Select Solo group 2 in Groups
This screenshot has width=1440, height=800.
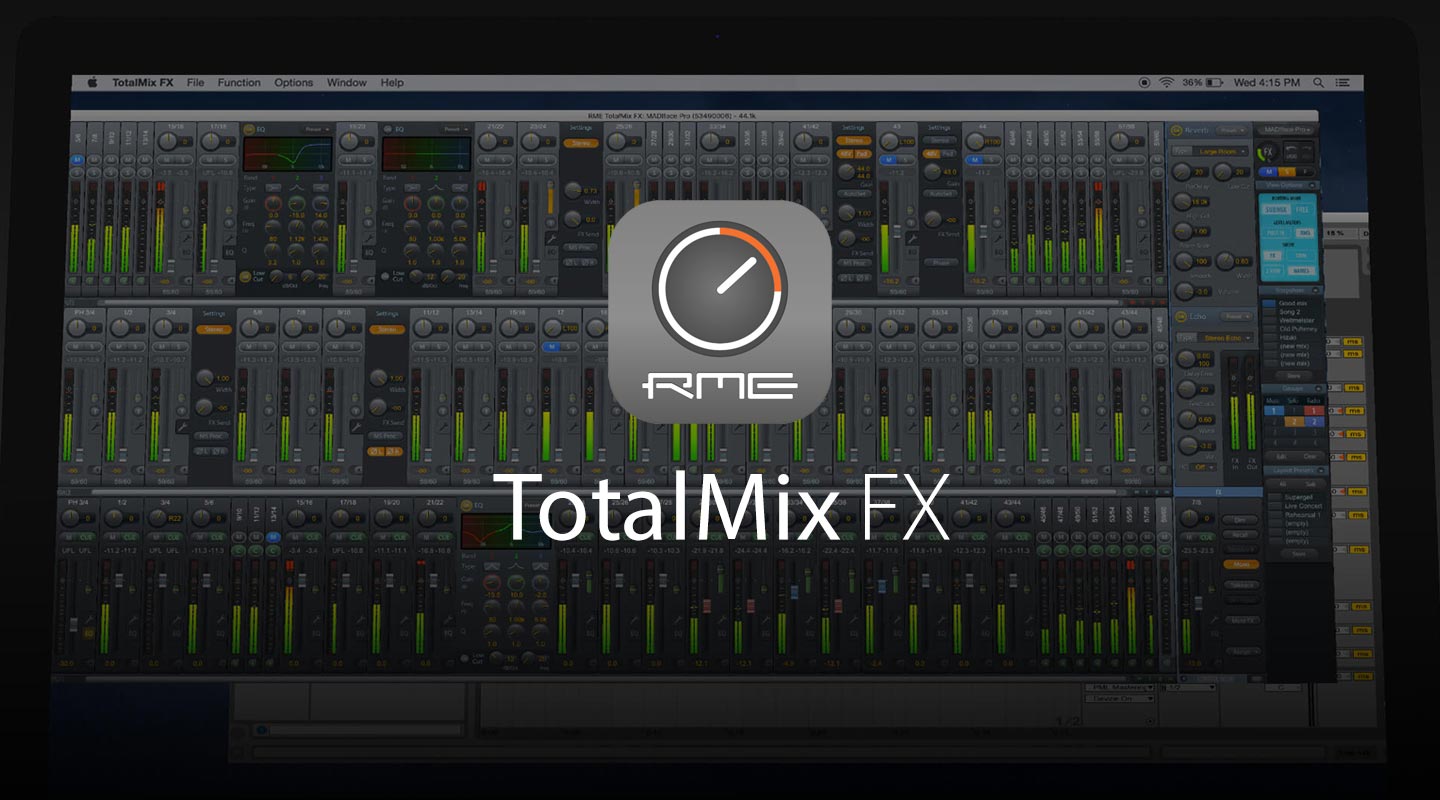(1293, 422)
